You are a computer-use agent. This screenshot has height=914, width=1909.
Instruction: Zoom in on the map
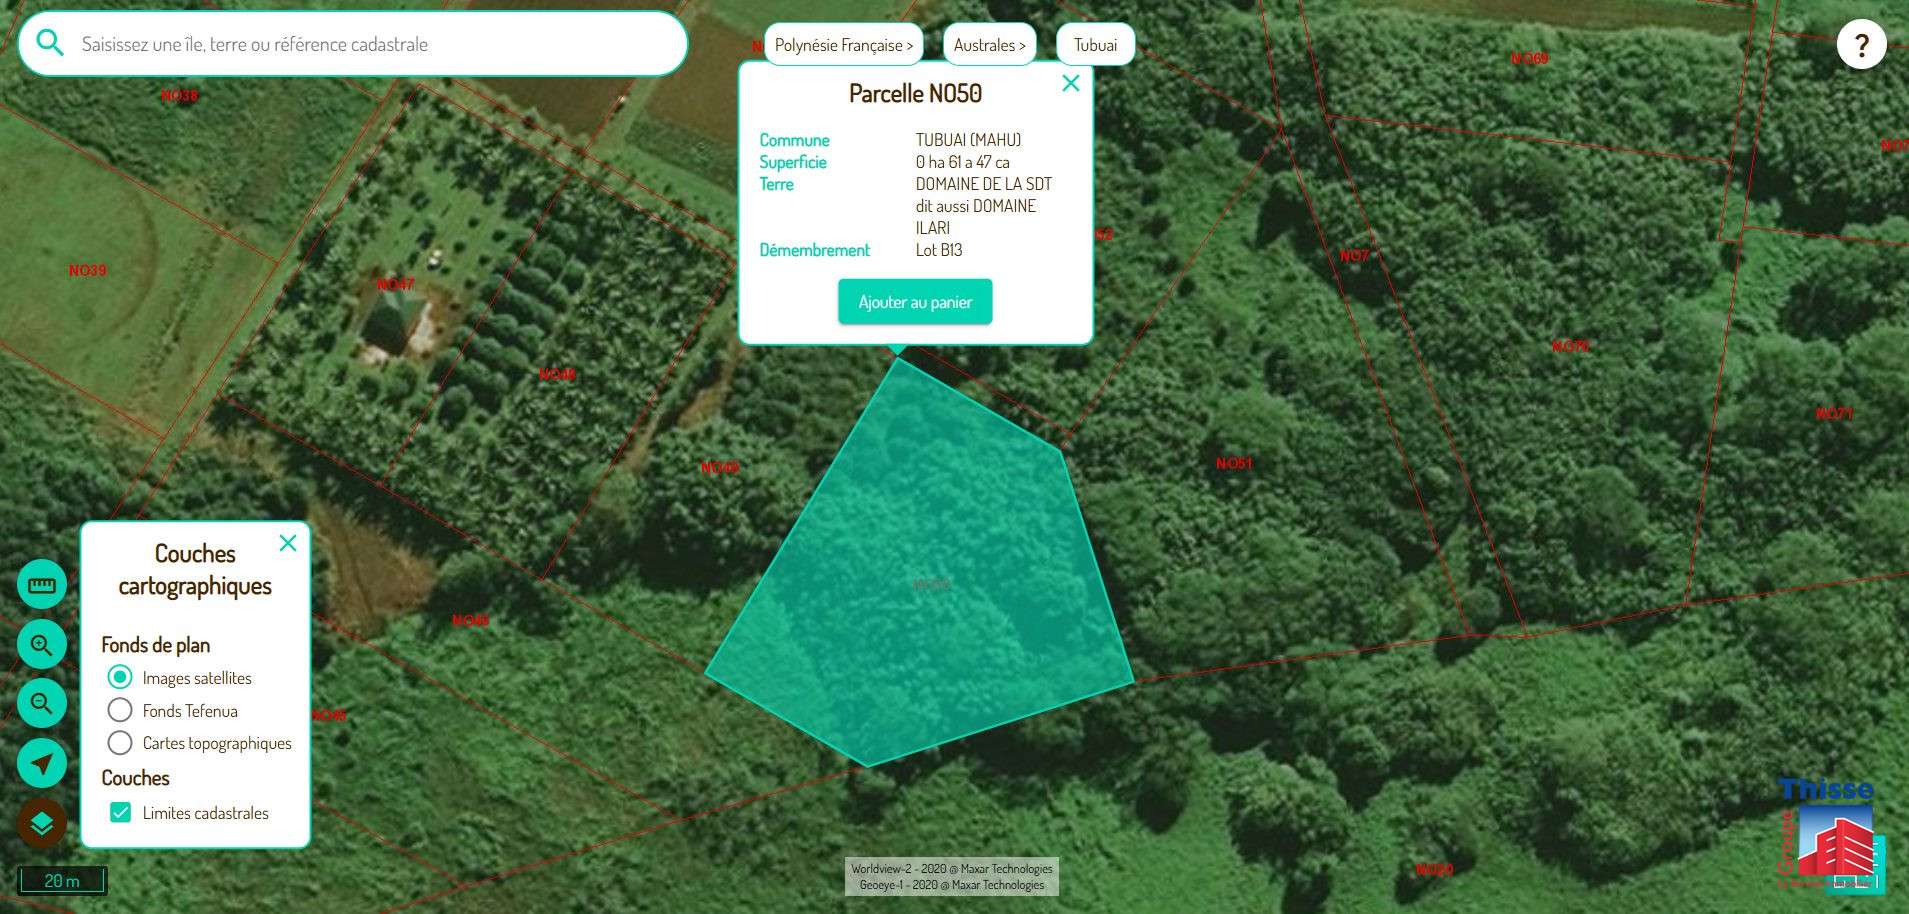click(x=42, y=645)
